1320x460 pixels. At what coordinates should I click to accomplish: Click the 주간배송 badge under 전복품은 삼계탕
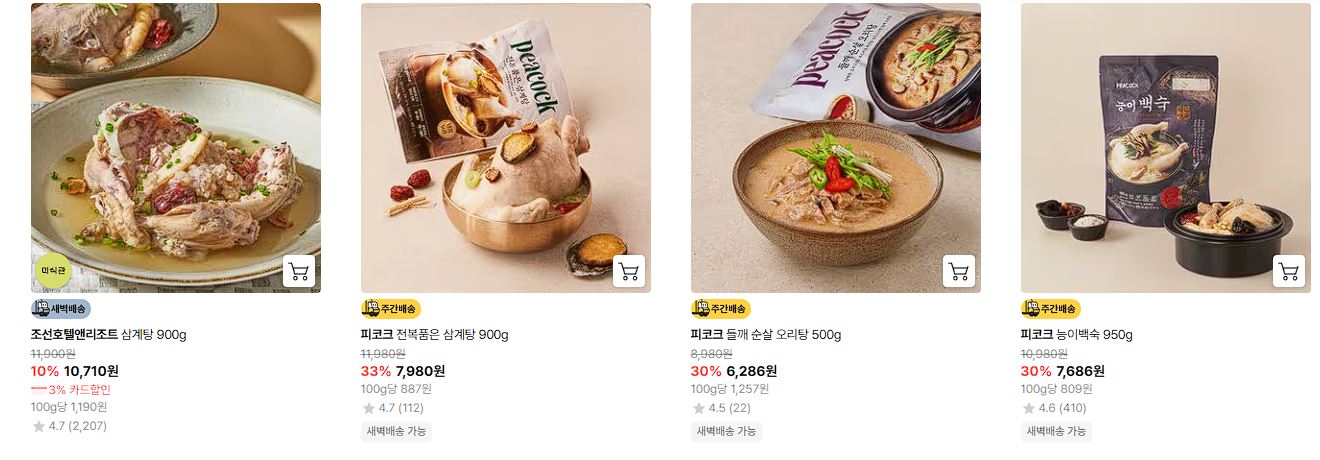pyautogui.click(x=391, y=309)
